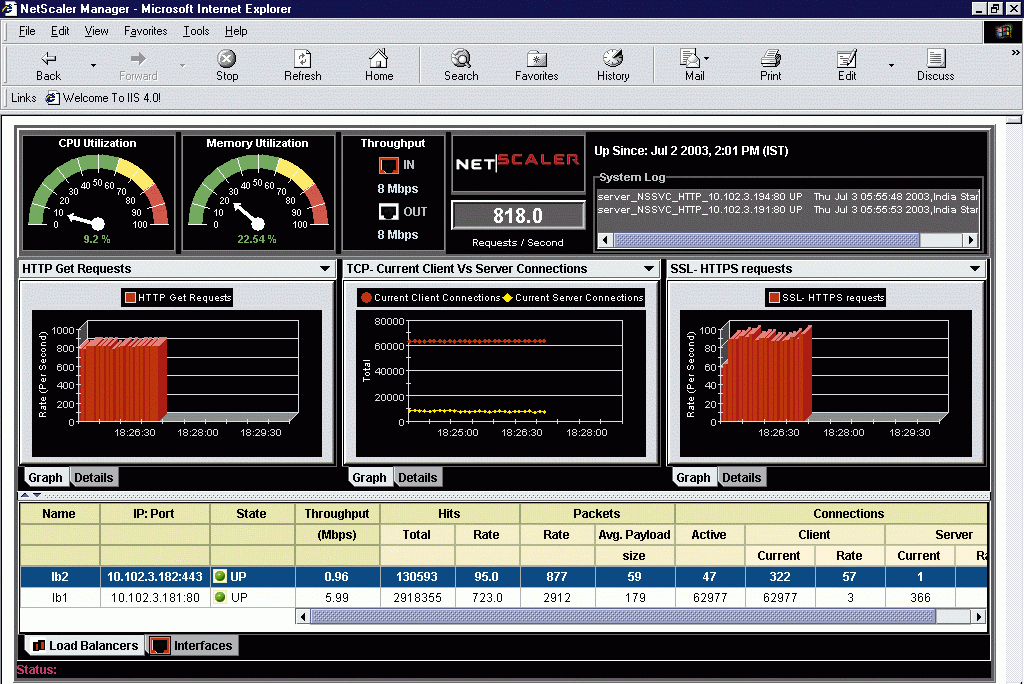The width and height of the screenshot is (1024, 684).
Task: Open the View menu
Action: click(97, 31)
